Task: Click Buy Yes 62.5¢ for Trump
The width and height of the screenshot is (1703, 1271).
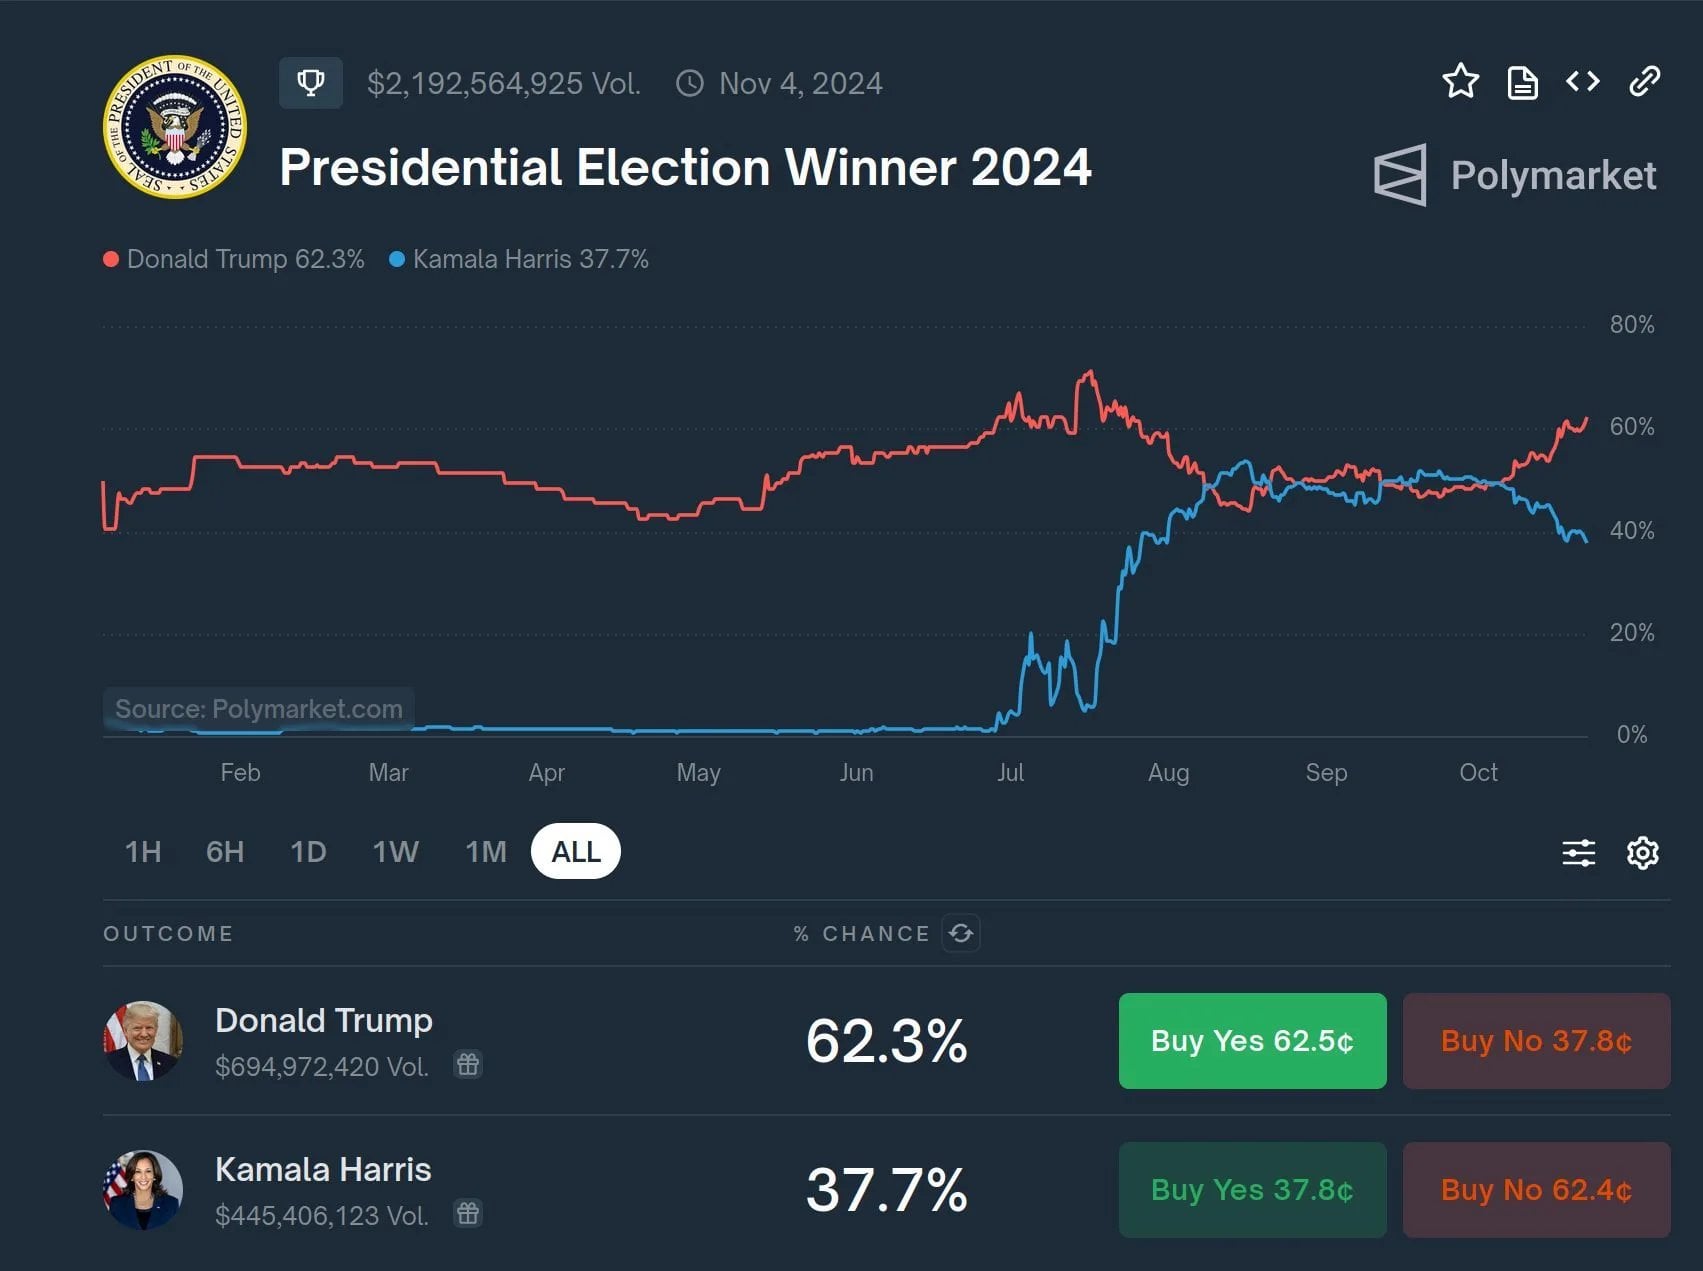Action: (1252, 1041)
